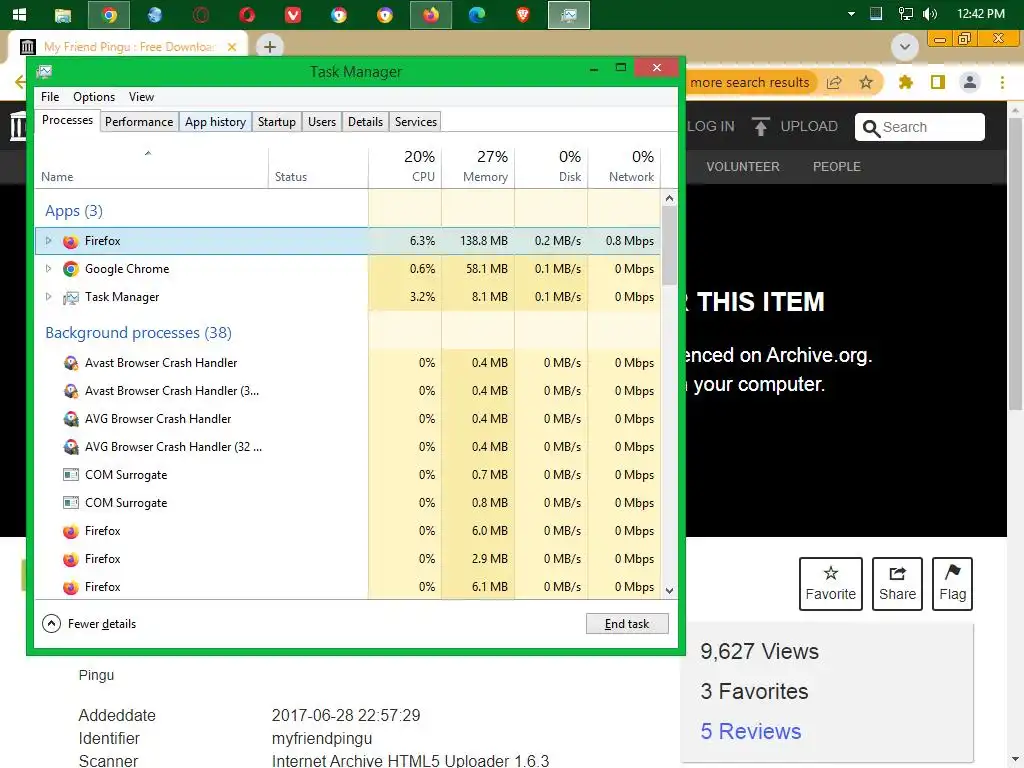Open Chrome's tab search chevron
Image resolution: width=1024 pixels, height=768 pixels.
[905, 47]
